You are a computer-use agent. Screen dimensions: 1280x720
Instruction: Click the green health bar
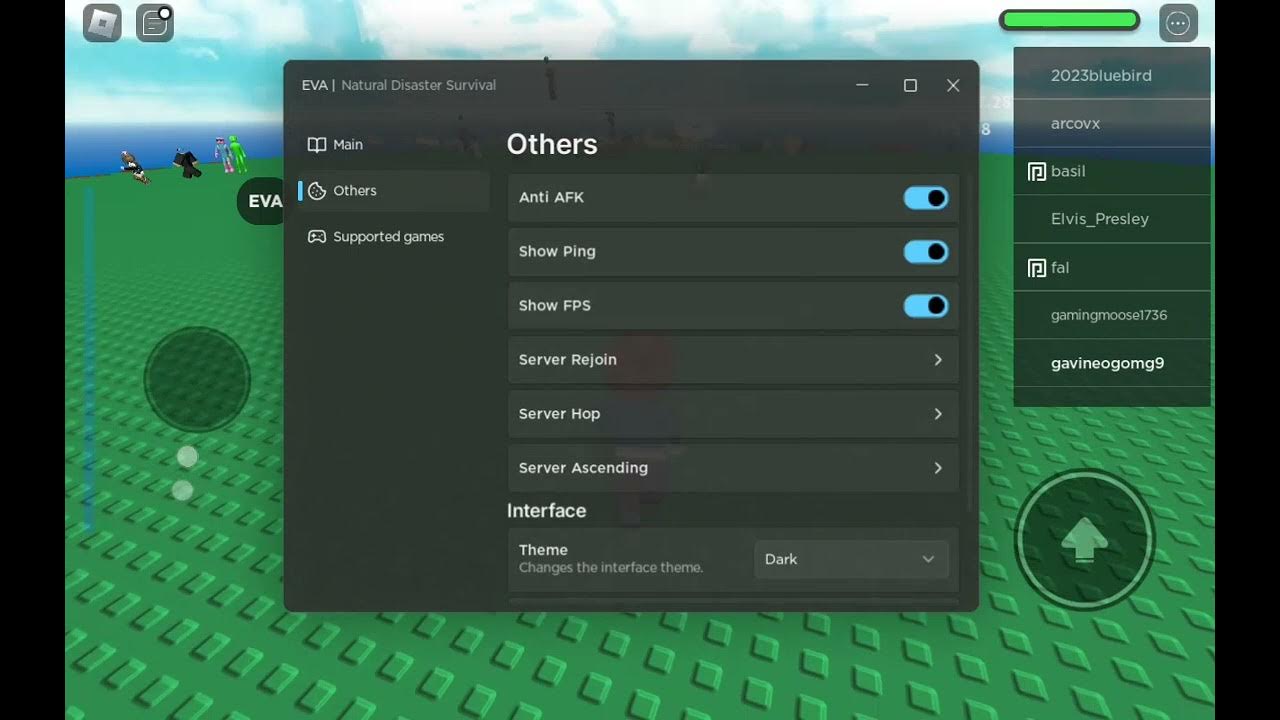click(x=1070, y=20)
